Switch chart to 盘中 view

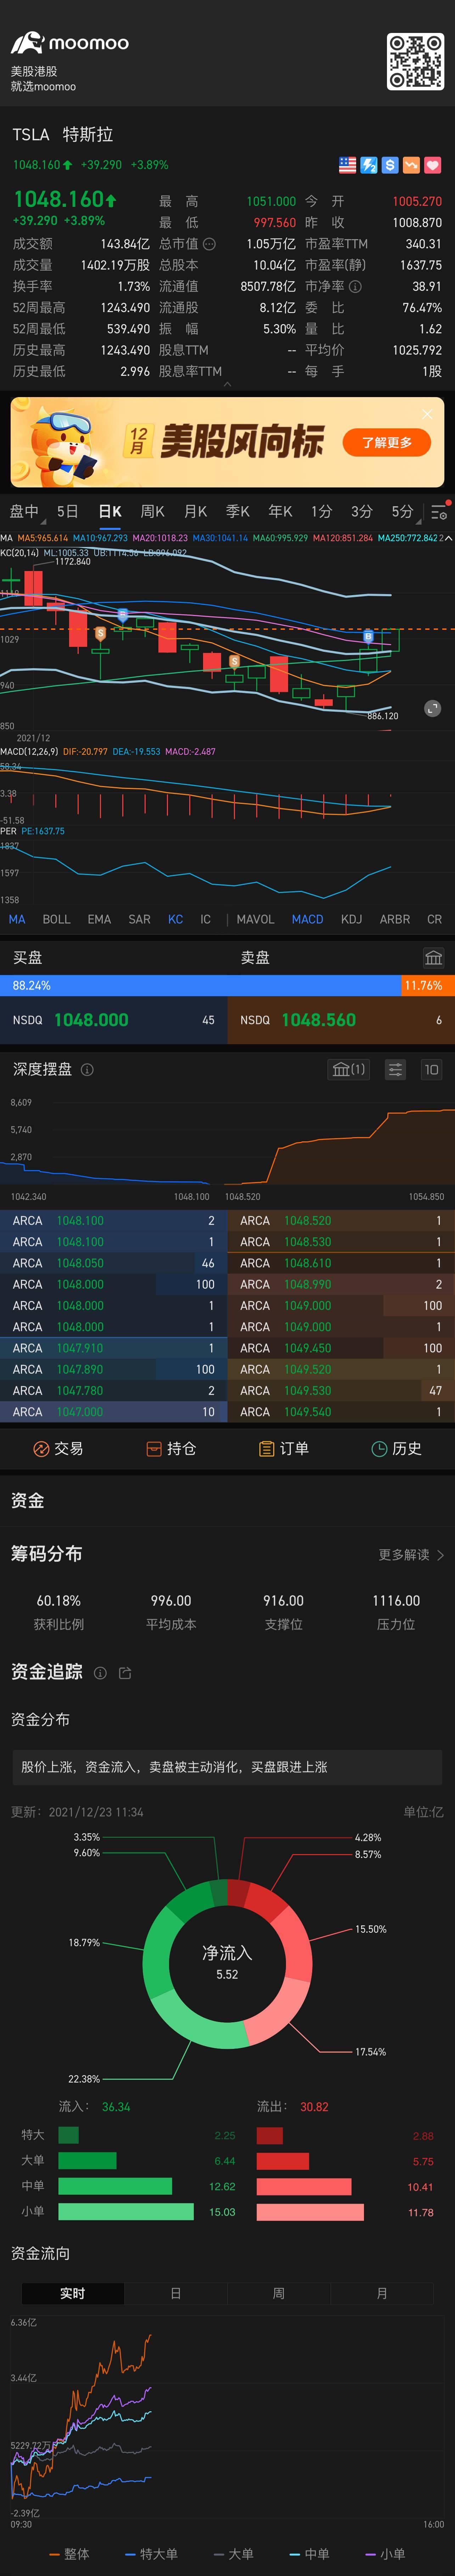coord(24,512)
